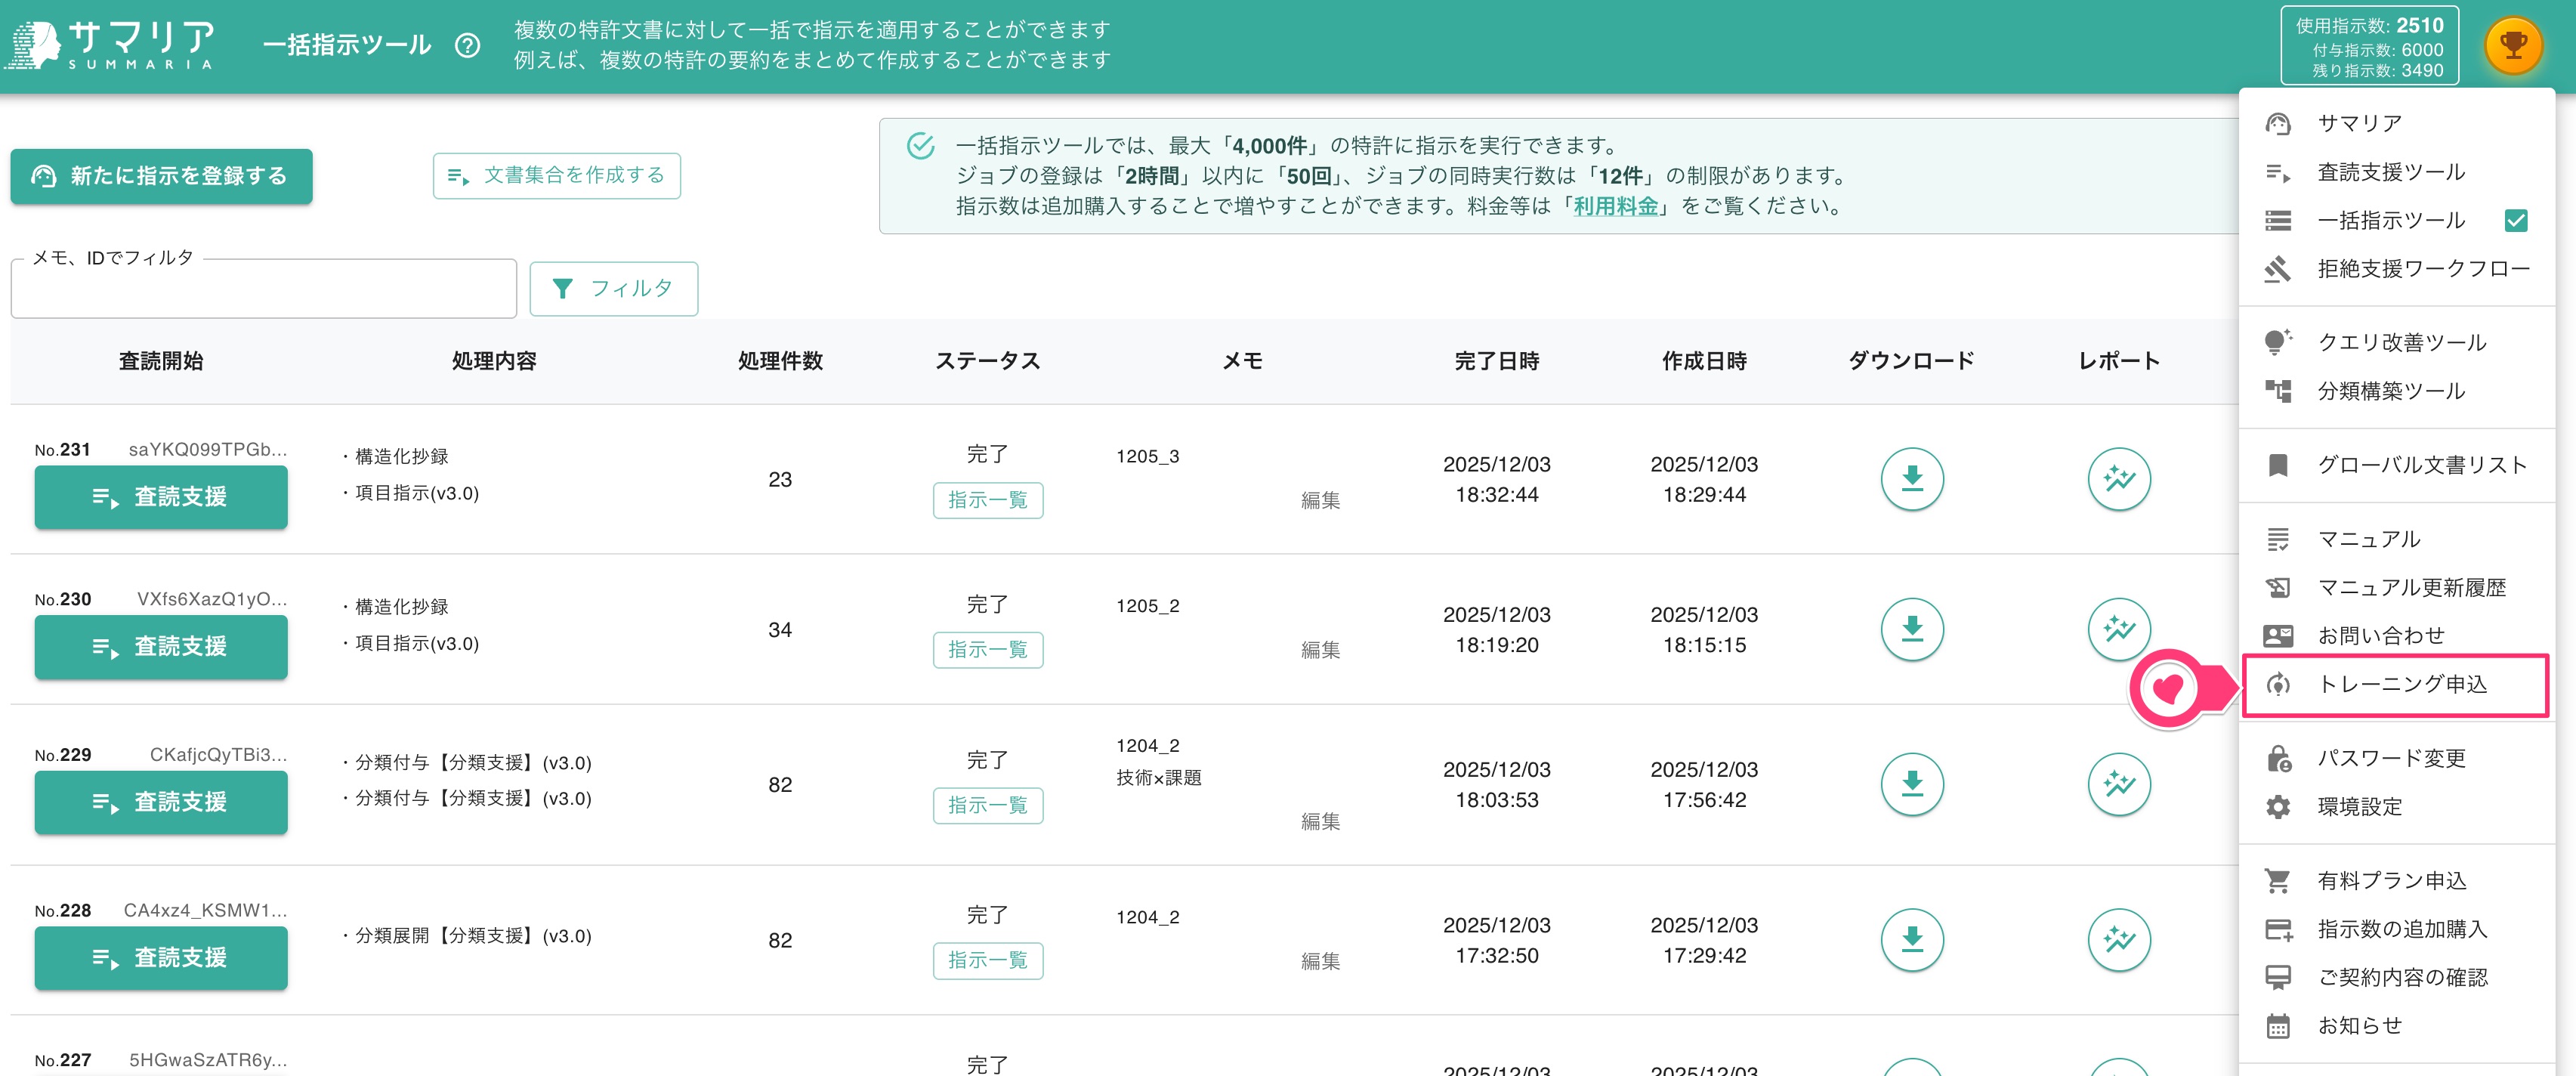This screenshot has height=1076, width=2576.
Task: Click 分類展開【分類支援】(v3.0) text
Action: point(473,936)
